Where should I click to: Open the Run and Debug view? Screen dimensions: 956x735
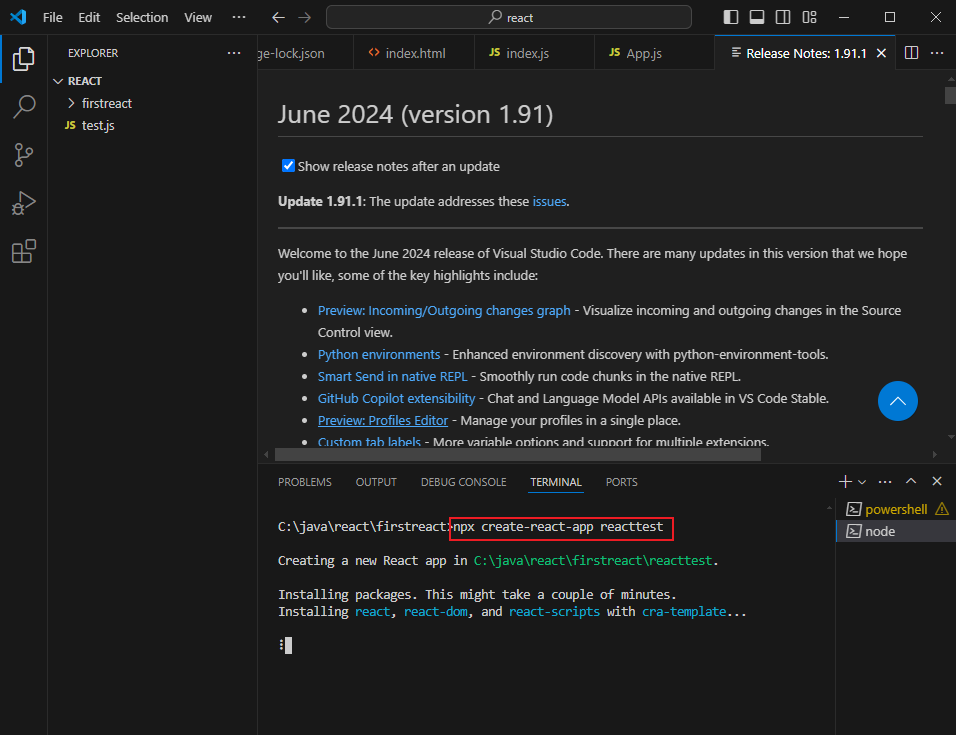24,203
